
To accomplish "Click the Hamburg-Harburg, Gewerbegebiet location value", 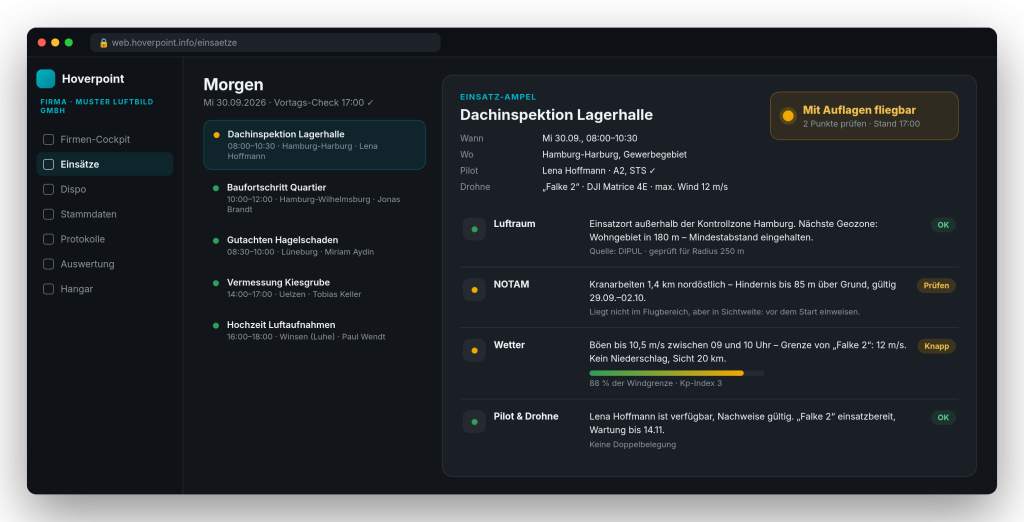I will coord(615,155).
